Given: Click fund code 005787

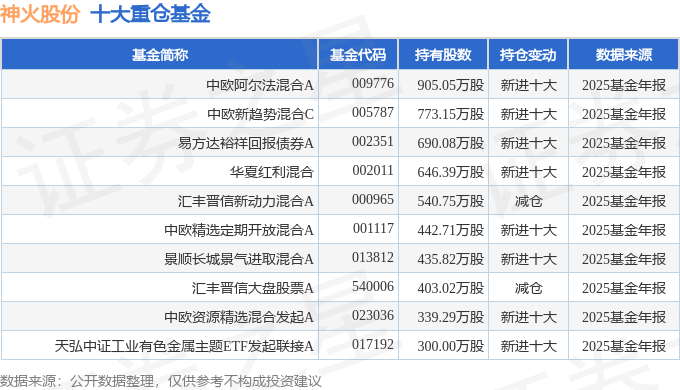Looking at the screenshot, I should [x=373, y=112].
